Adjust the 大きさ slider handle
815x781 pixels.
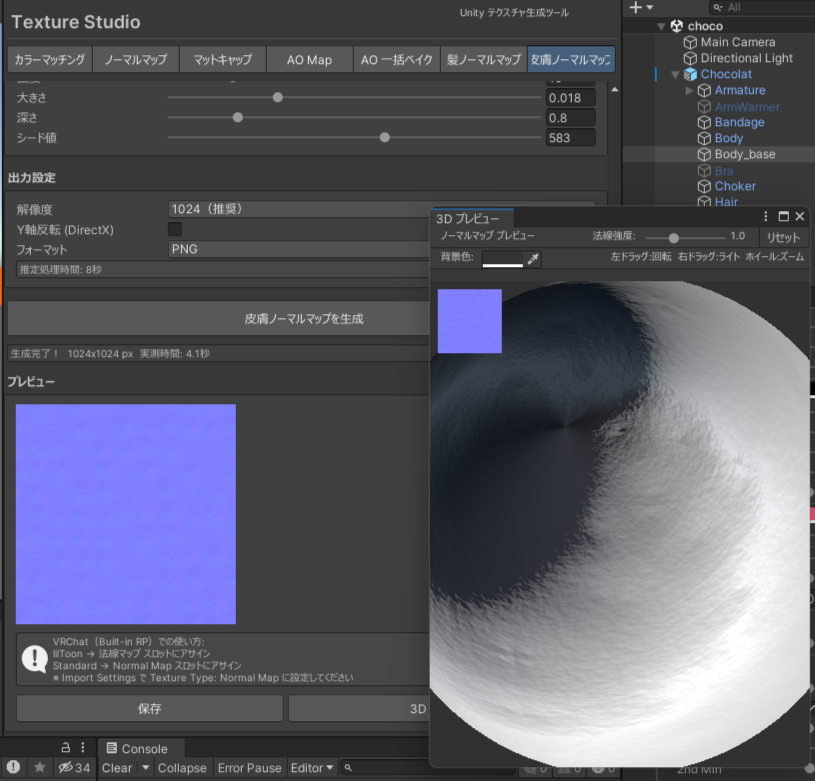point(278,97)
